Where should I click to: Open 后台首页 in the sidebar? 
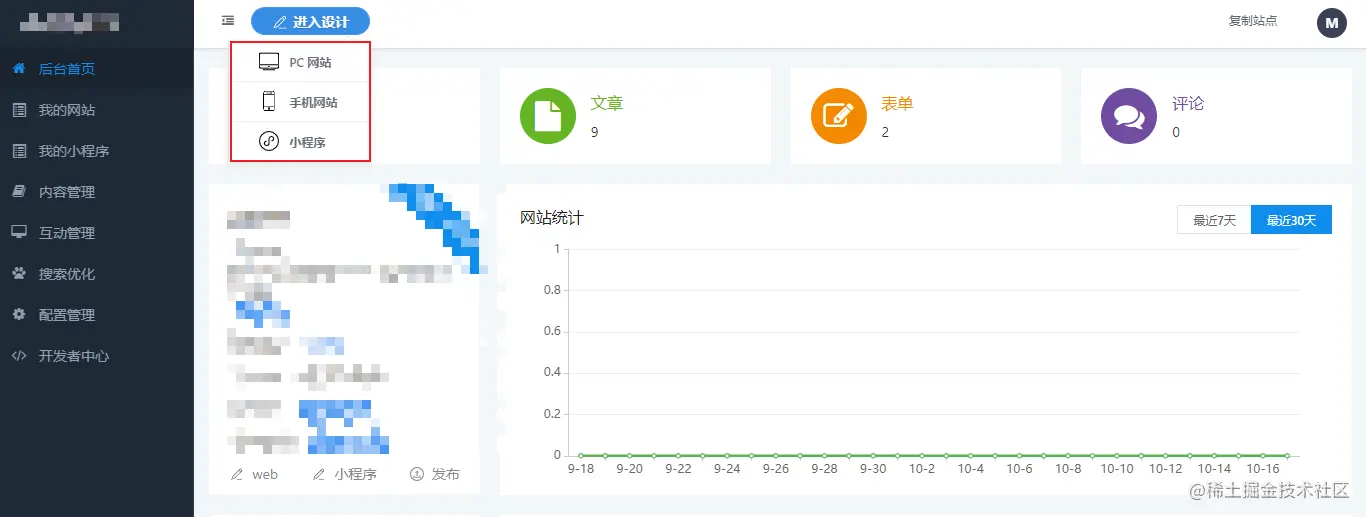97,69
